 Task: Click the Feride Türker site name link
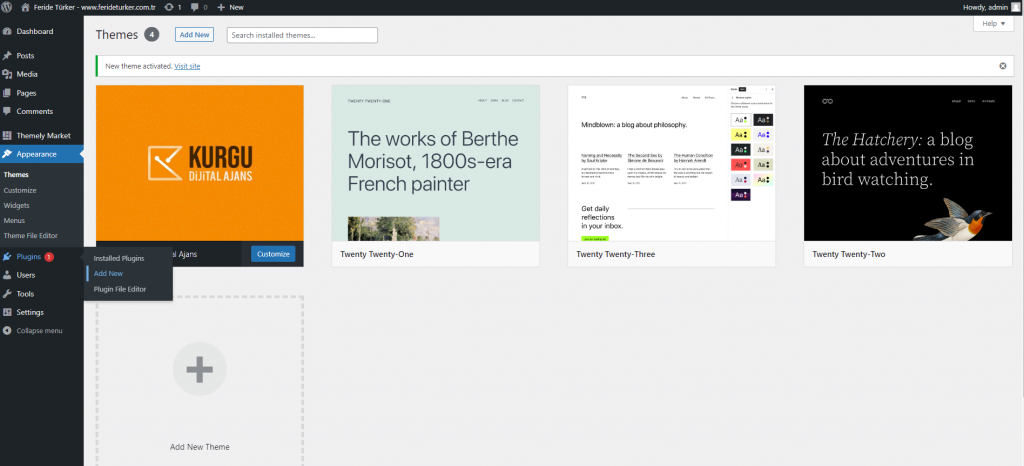pyautogui.click(x=93, y=7)
